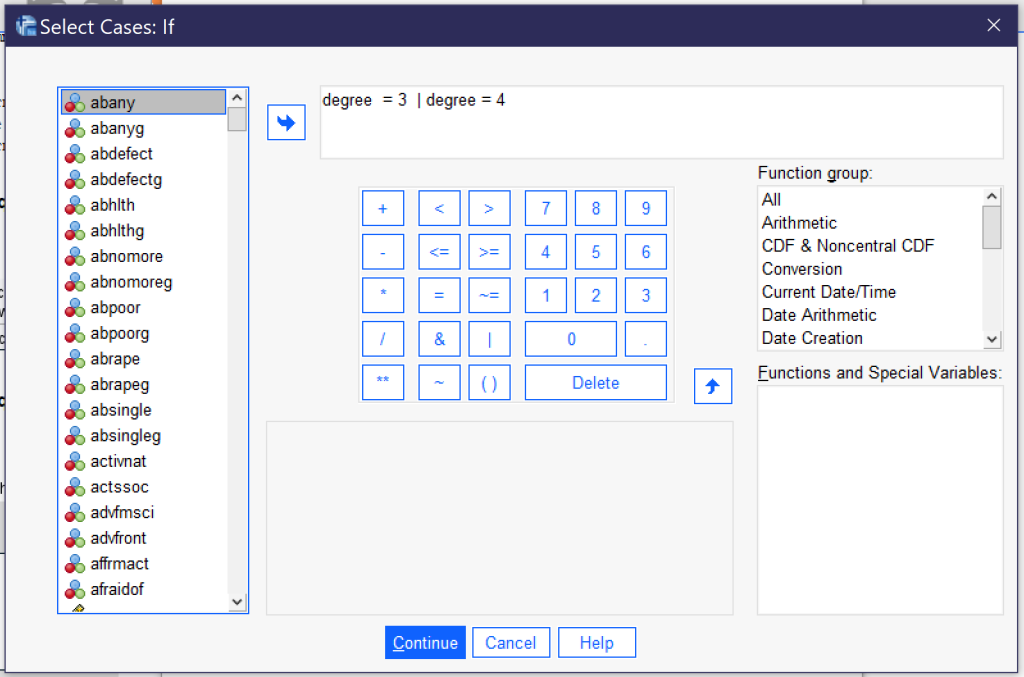Click the up arrow to insert function
The height and width of the screenshot is (677, 1024).
click(712, 387)
